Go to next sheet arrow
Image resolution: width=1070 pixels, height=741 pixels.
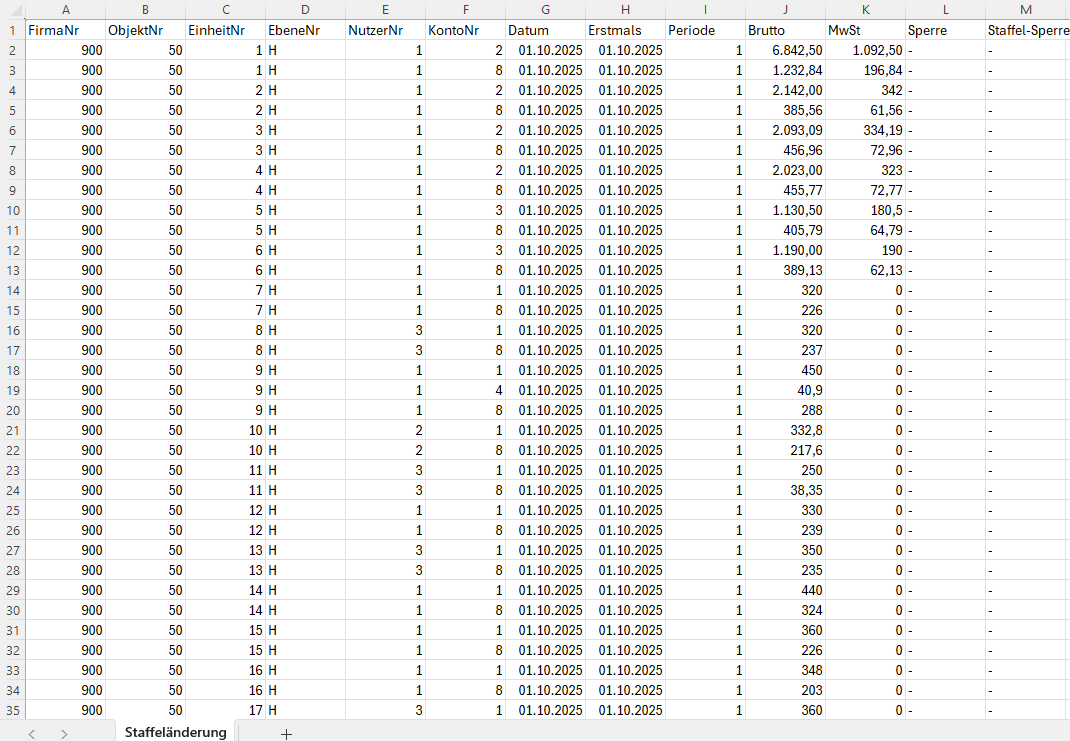64,734
